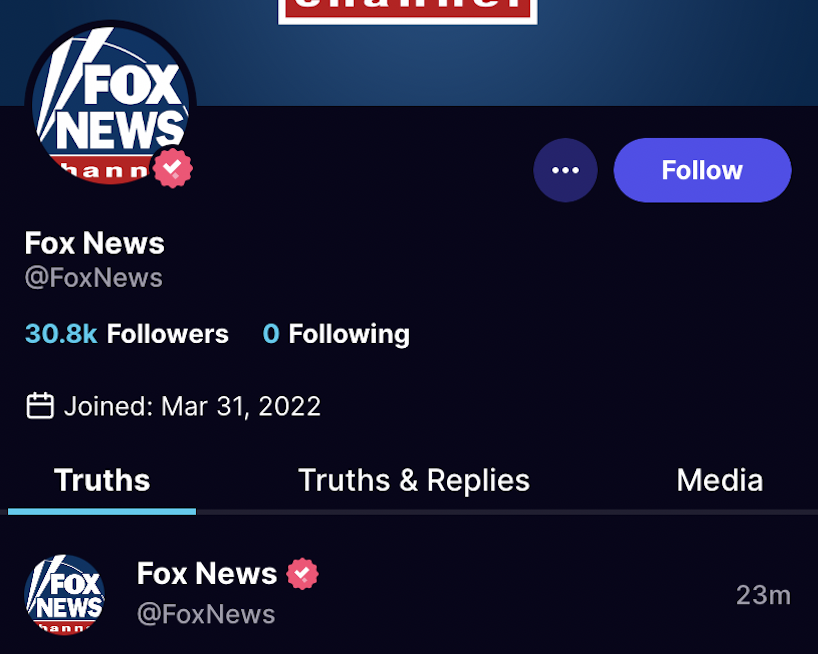Click the @FoxNews handle on the profile
The image size is (818, 654).
(x=93, y=277)
